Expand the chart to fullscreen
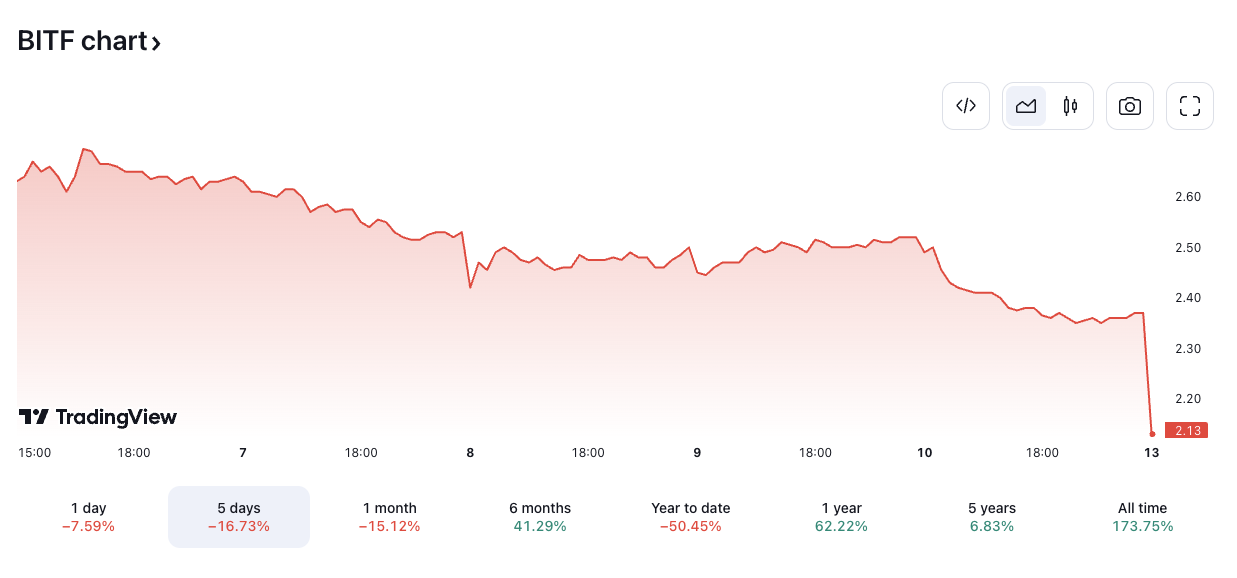 (1189, 105)
